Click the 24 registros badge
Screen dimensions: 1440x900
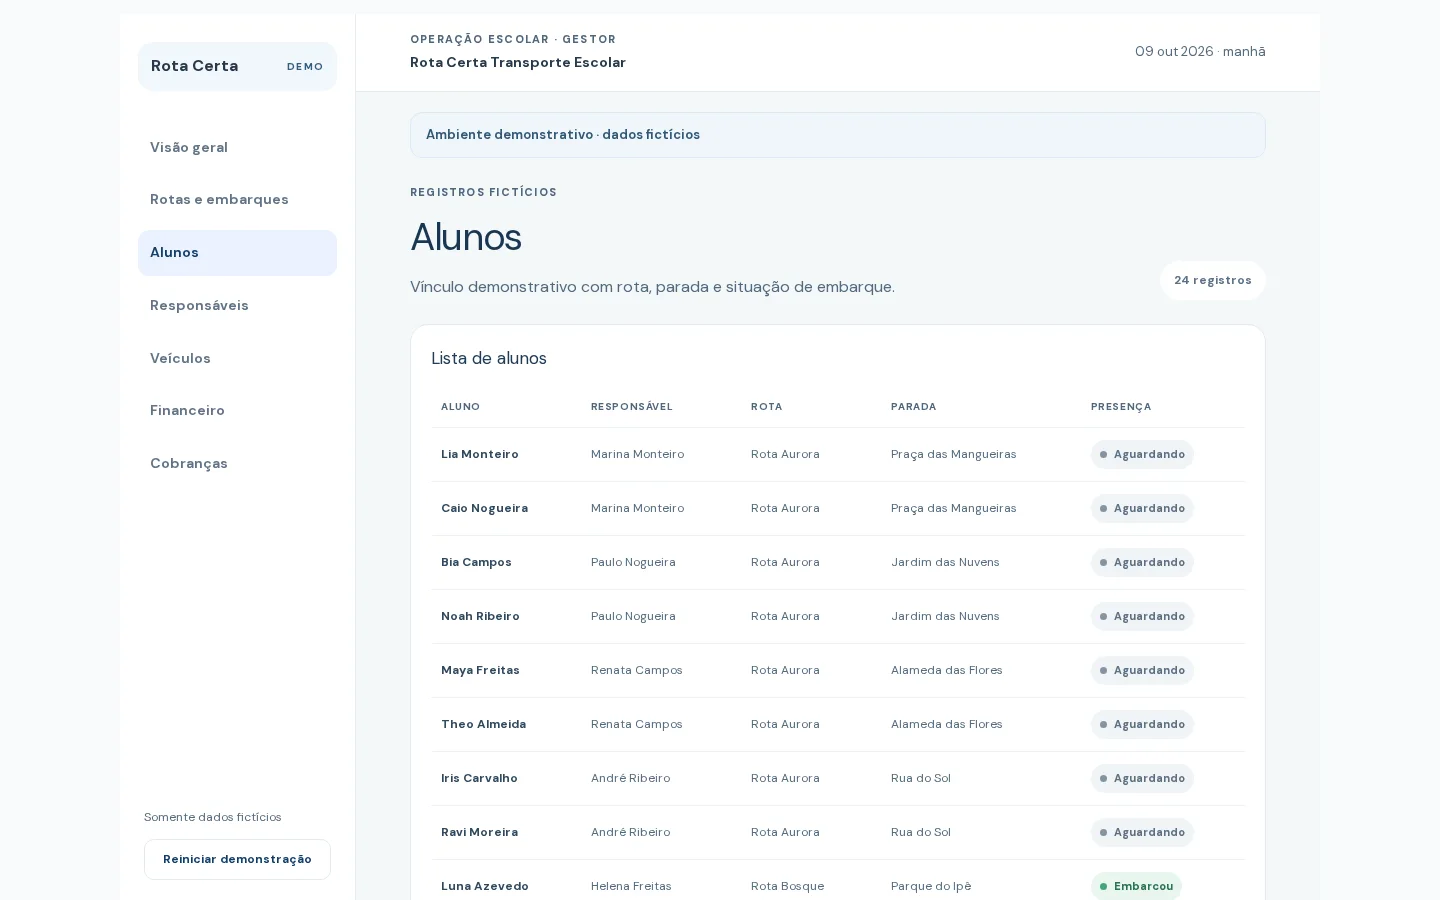1212,280
